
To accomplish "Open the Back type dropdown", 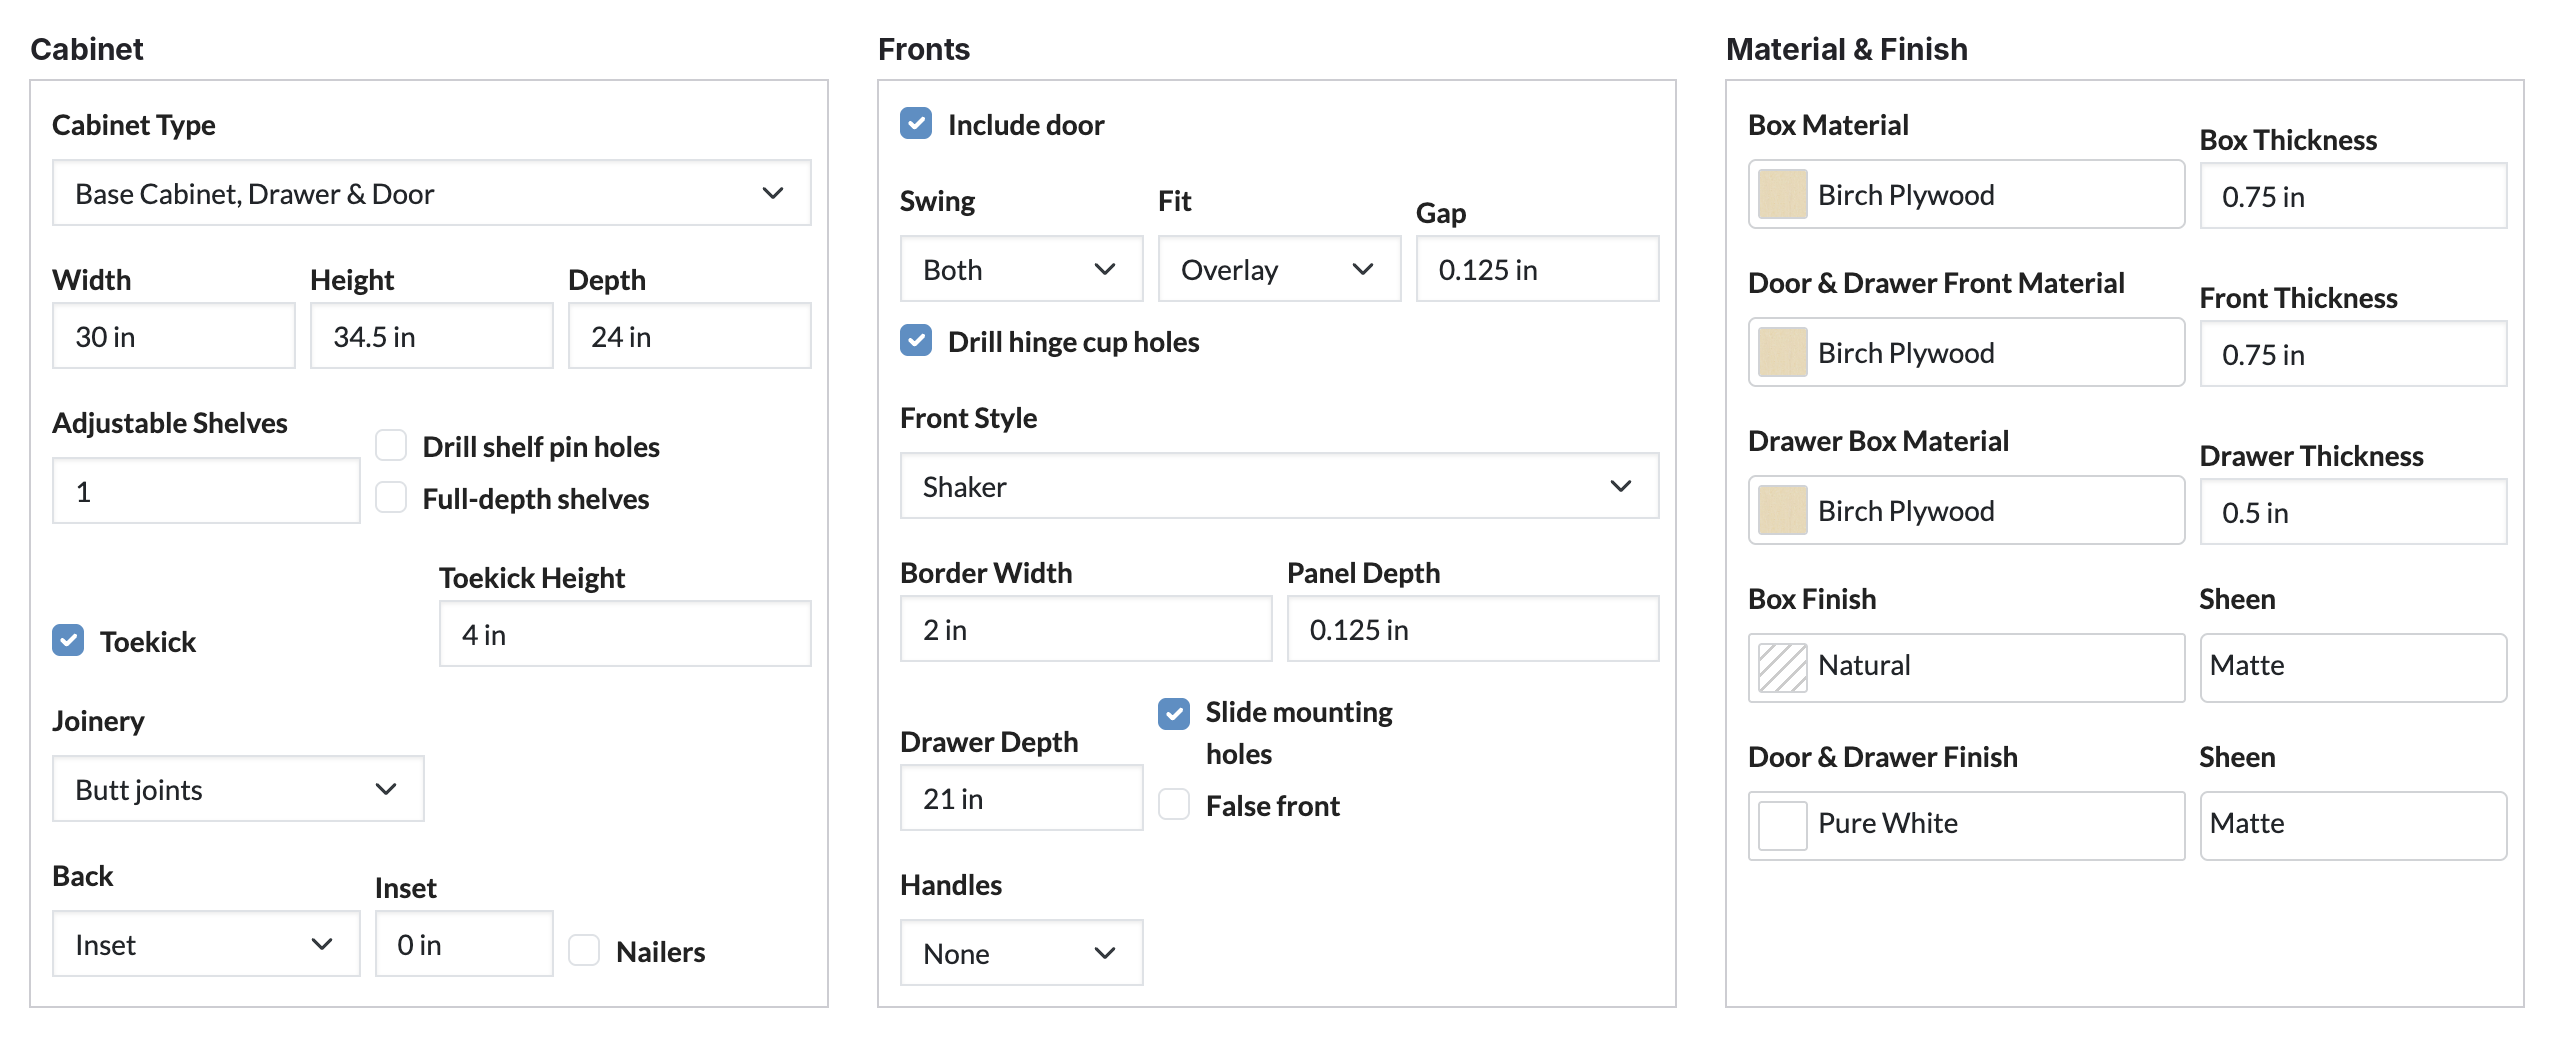I will tap(206, 944).
